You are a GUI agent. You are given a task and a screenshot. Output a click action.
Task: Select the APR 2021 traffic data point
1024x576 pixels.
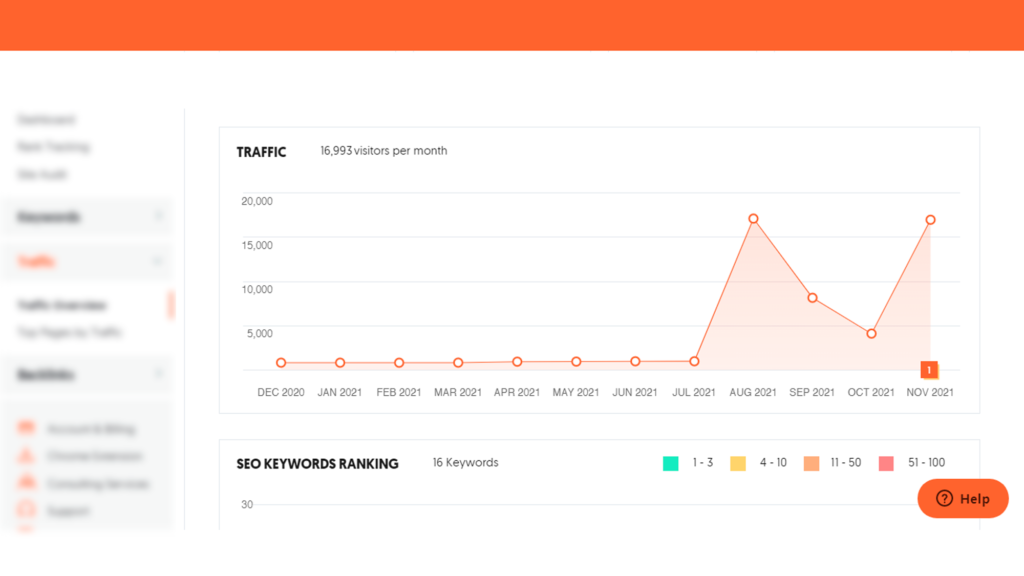click(x=517, y=362)
